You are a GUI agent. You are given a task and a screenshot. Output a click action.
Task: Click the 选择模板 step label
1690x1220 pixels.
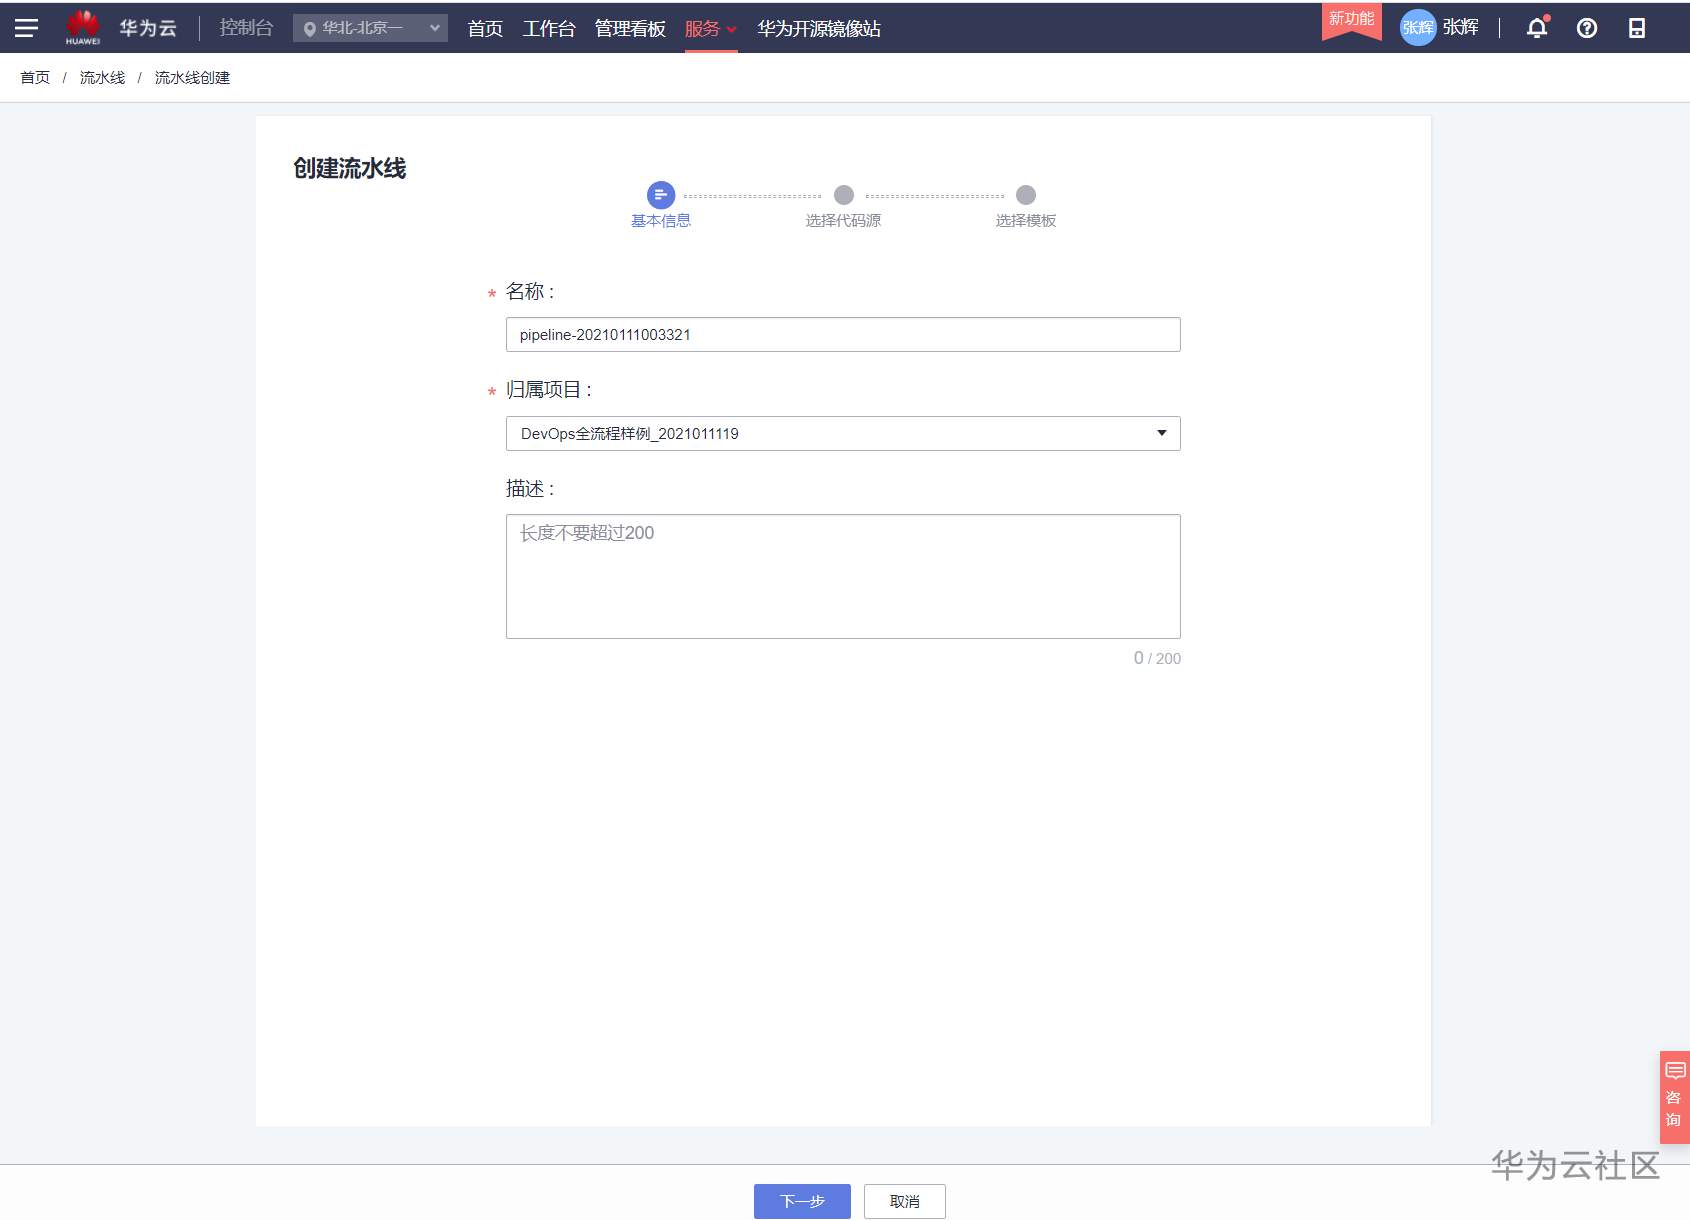pos(1026,221)
